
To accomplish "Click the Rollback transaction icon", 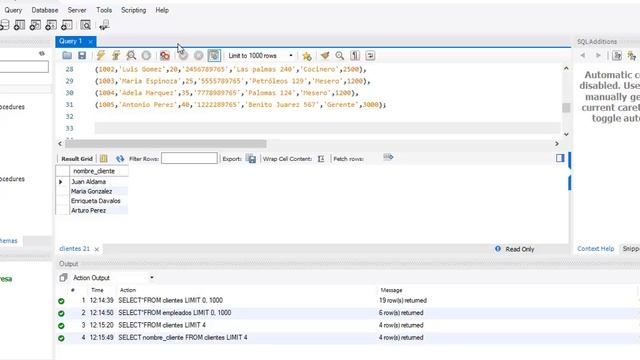I will pyautogui.click(x=198, y=56).
